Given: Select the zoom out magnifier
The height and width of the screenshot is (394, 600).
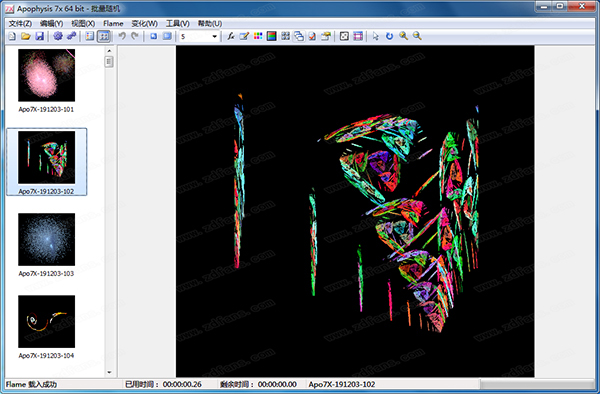Looking at the screenshot, I should click(x=417, y=36).
